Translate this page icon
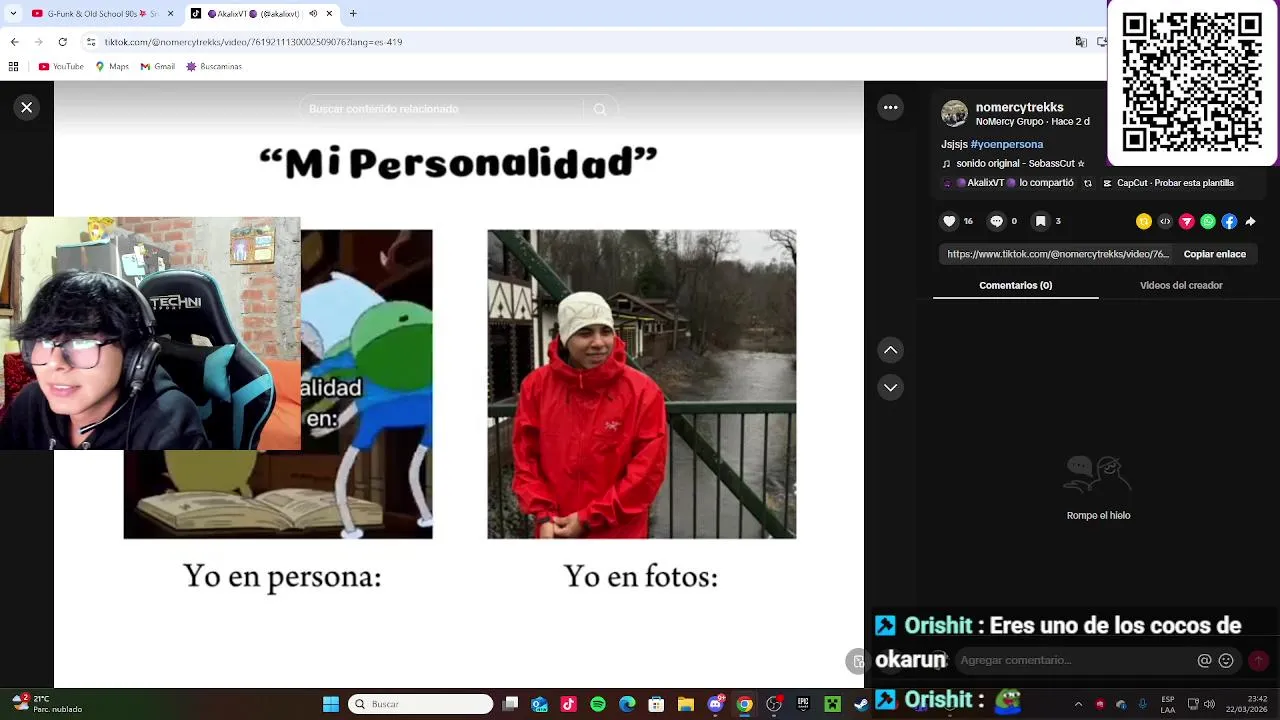The height and width of the screenshot is (720, 1280). pos(1081,42)
